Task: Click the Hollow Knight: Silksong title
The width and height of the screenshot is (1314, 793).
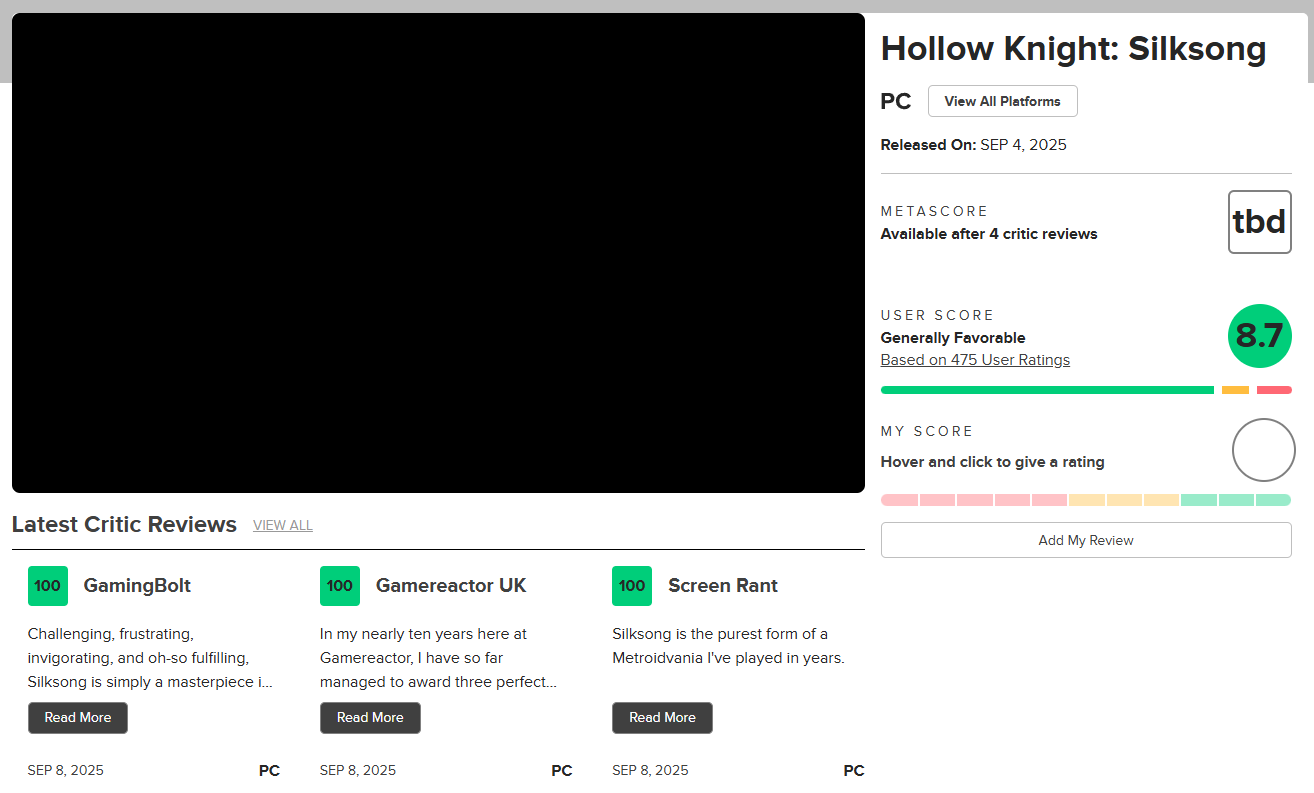Action: [x=1073, y=48]
